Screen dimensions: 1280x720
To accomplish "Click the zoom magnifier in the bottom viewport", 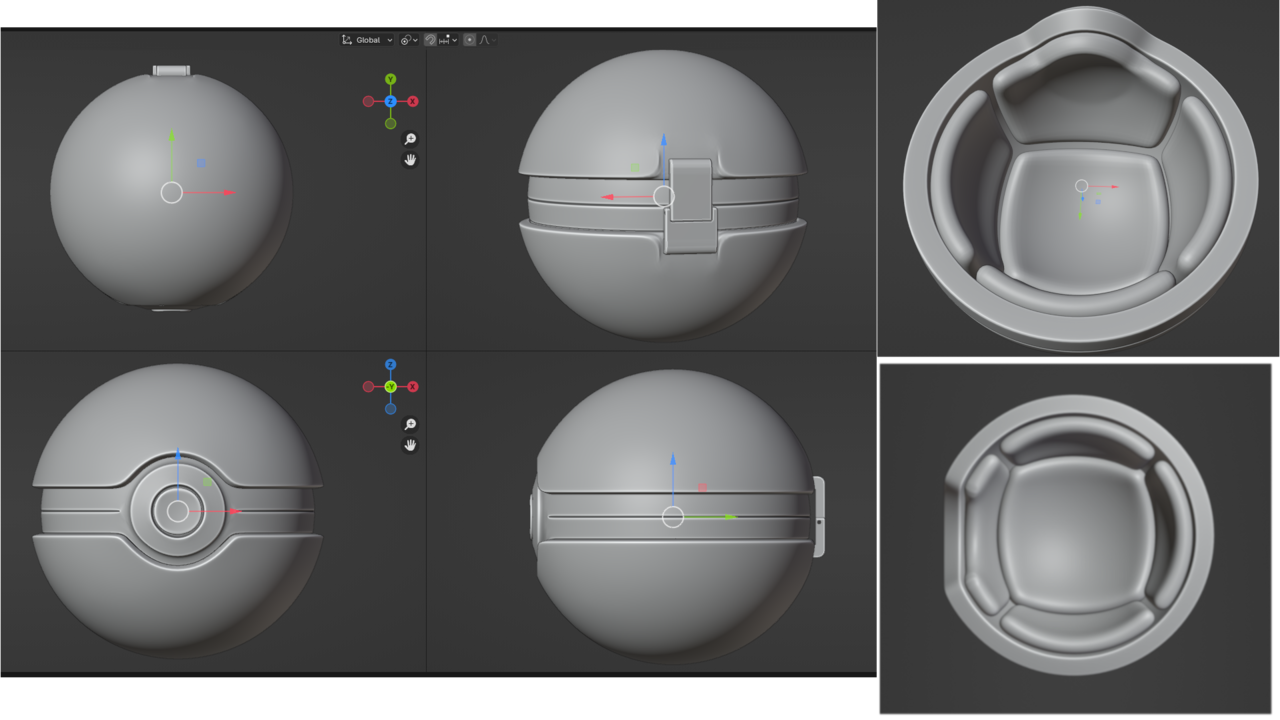I will [409, 424].
